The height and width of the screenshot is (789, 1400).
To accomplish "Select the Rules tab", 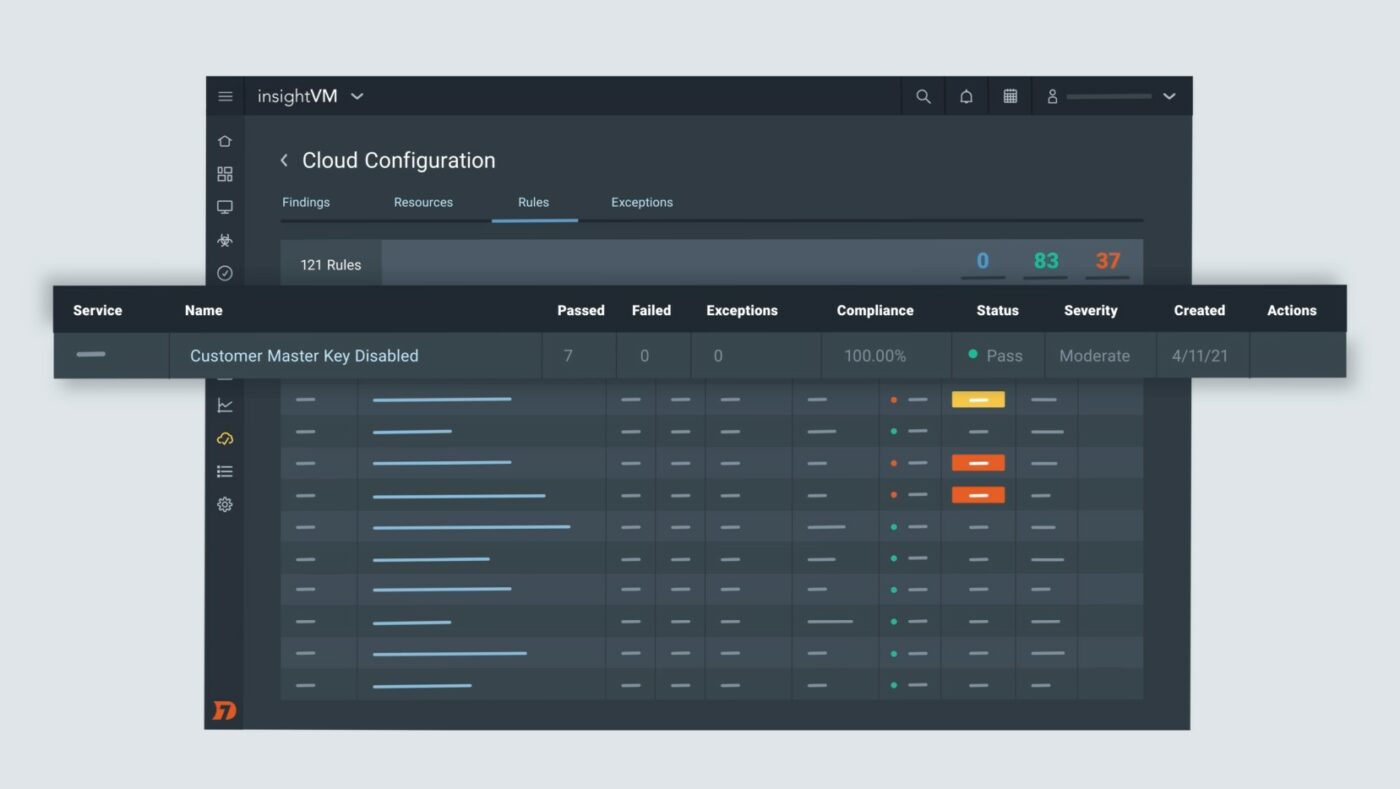I will pyautogui.click(x=533, y=202).
